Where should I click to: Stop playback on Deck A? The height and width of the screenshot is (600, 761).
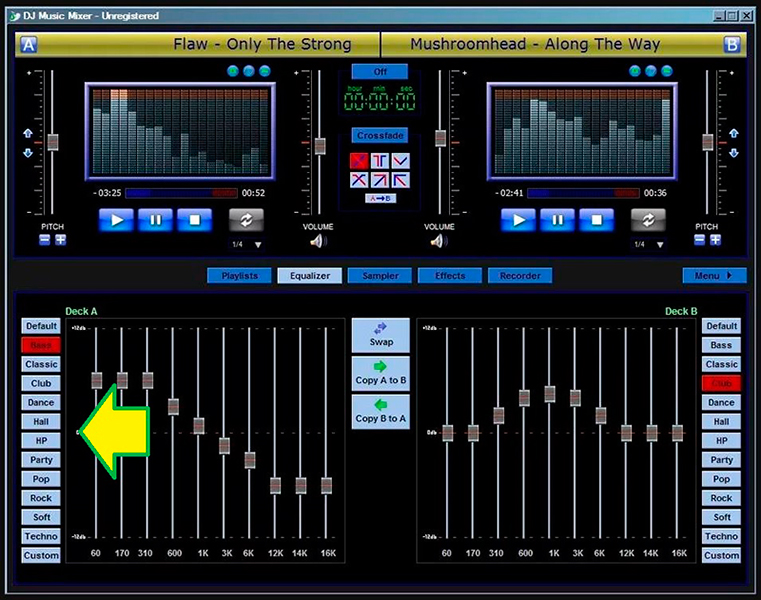(195, 220)
